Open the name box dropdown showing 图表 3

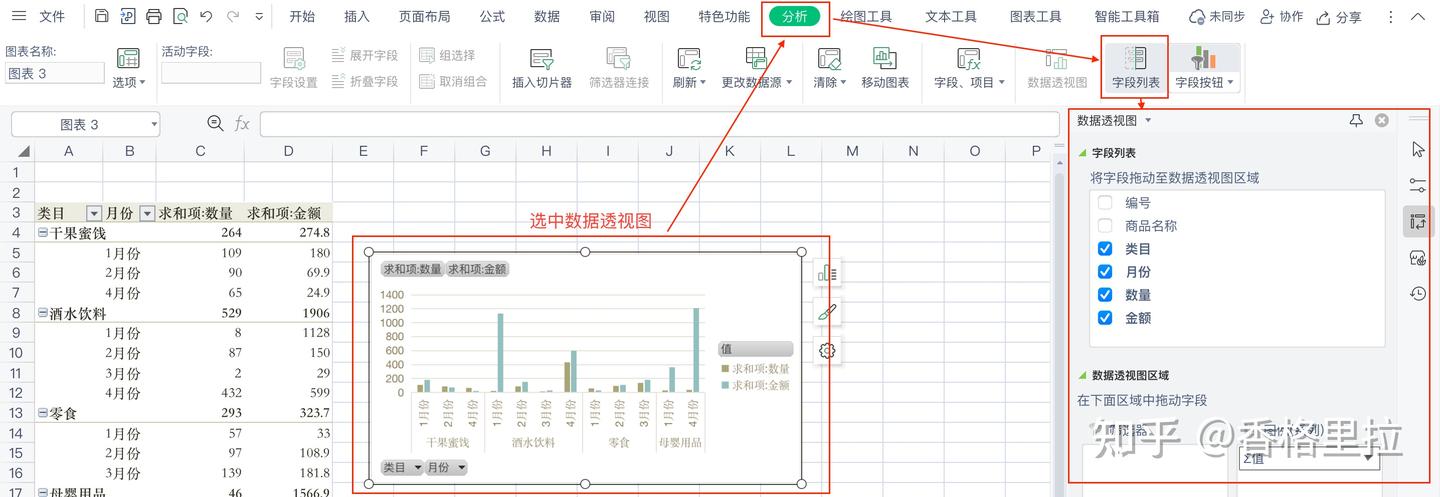coord(154,124)
